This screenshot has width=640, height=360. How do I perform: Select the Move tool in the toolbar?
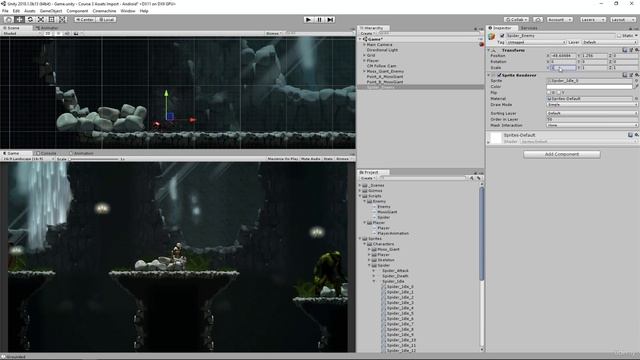(x=19, y=20)
